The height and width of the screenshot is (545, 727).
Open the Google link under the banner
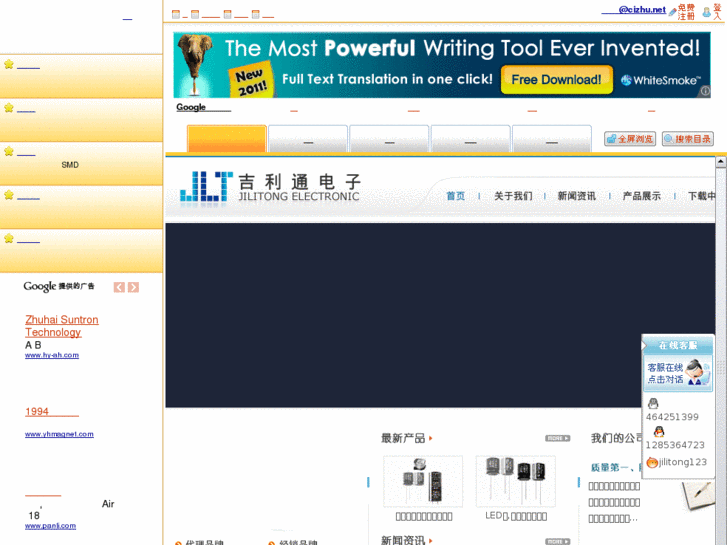[203, 107]
